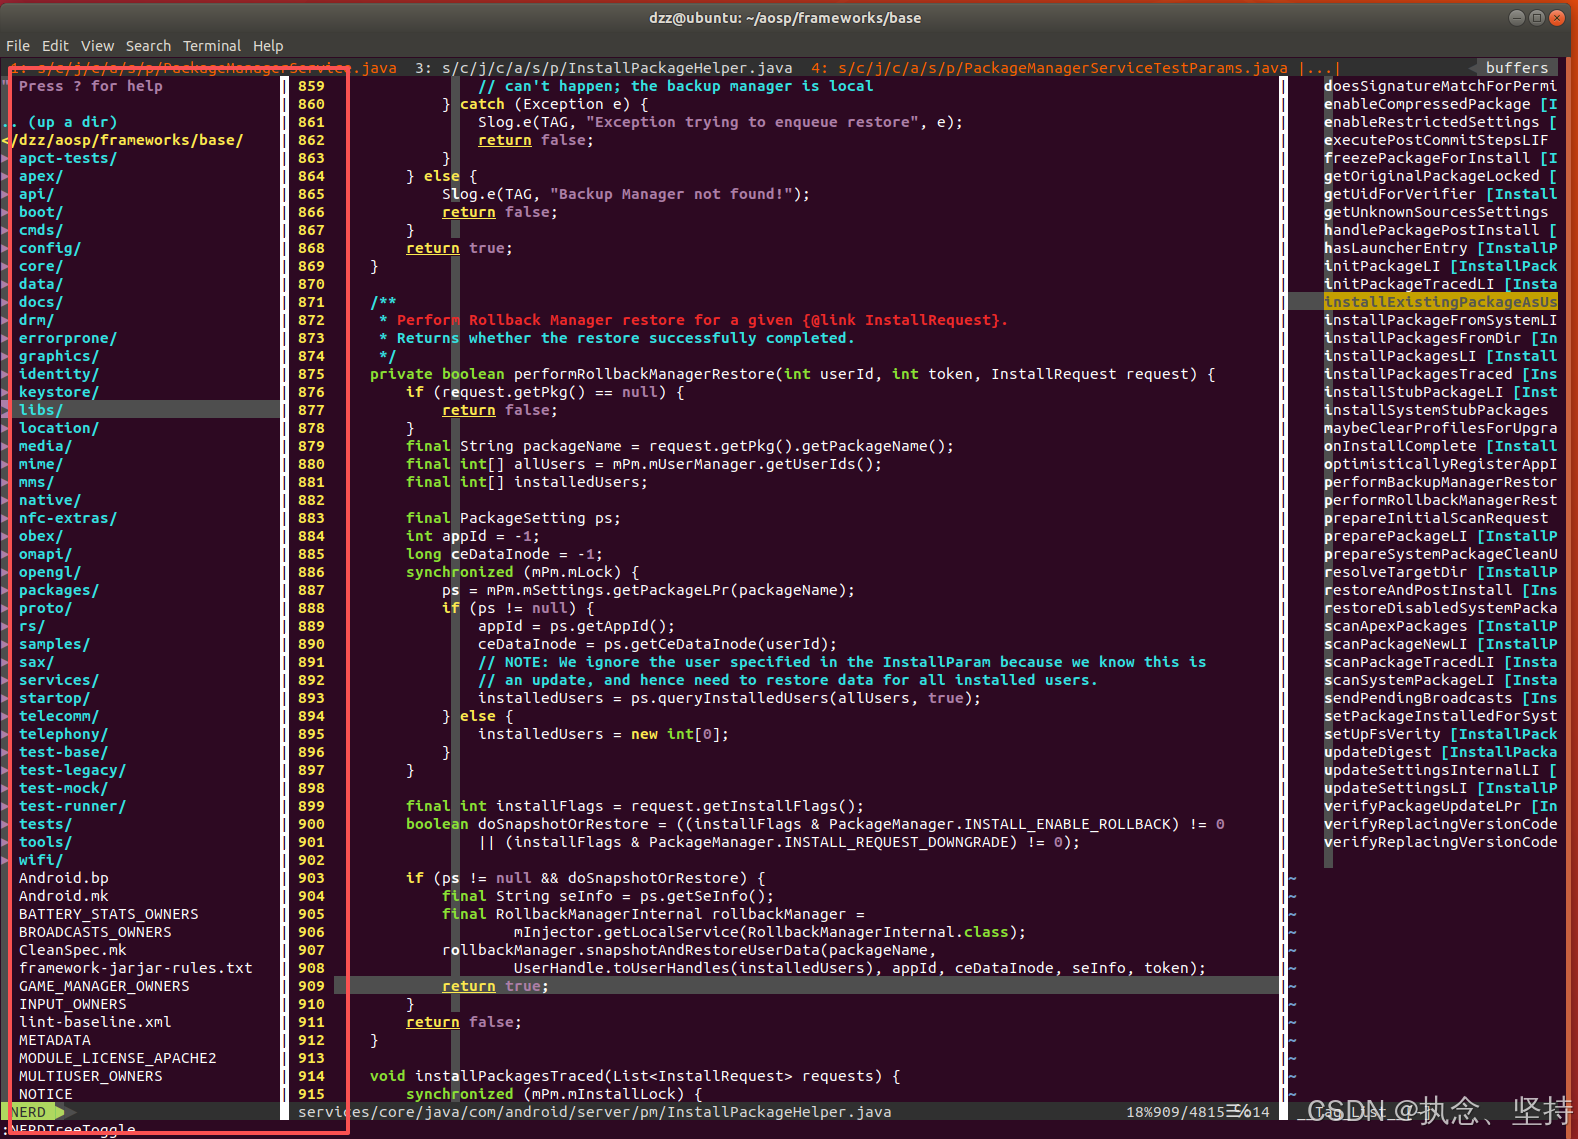Click the 'Press ? for help' hint
Screen dimensions: 1578x1139
click(x=90, y=86)
